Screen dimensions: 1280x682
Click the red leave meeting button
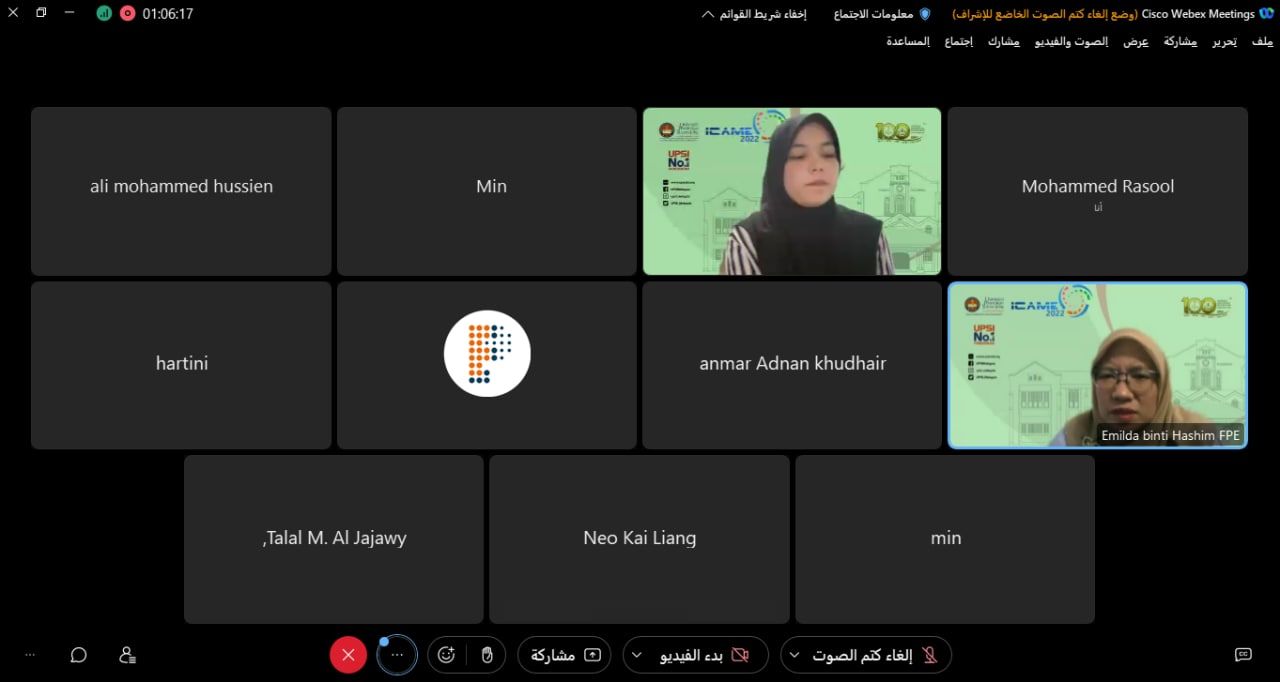348,655
